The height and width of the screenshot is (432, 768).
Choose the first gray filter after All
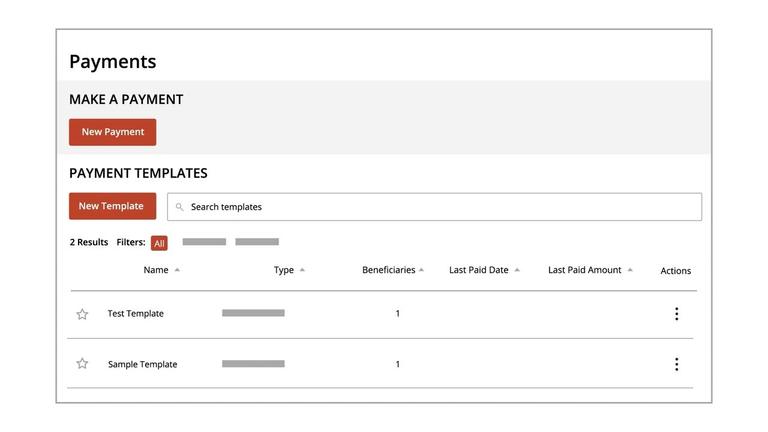click(204, 242)
